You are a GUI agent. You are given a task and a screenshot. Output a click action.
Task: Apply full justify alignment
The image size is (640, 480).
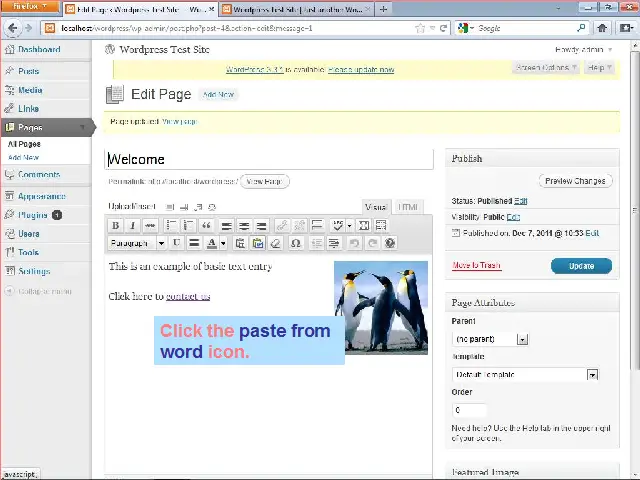coord(194,243)
